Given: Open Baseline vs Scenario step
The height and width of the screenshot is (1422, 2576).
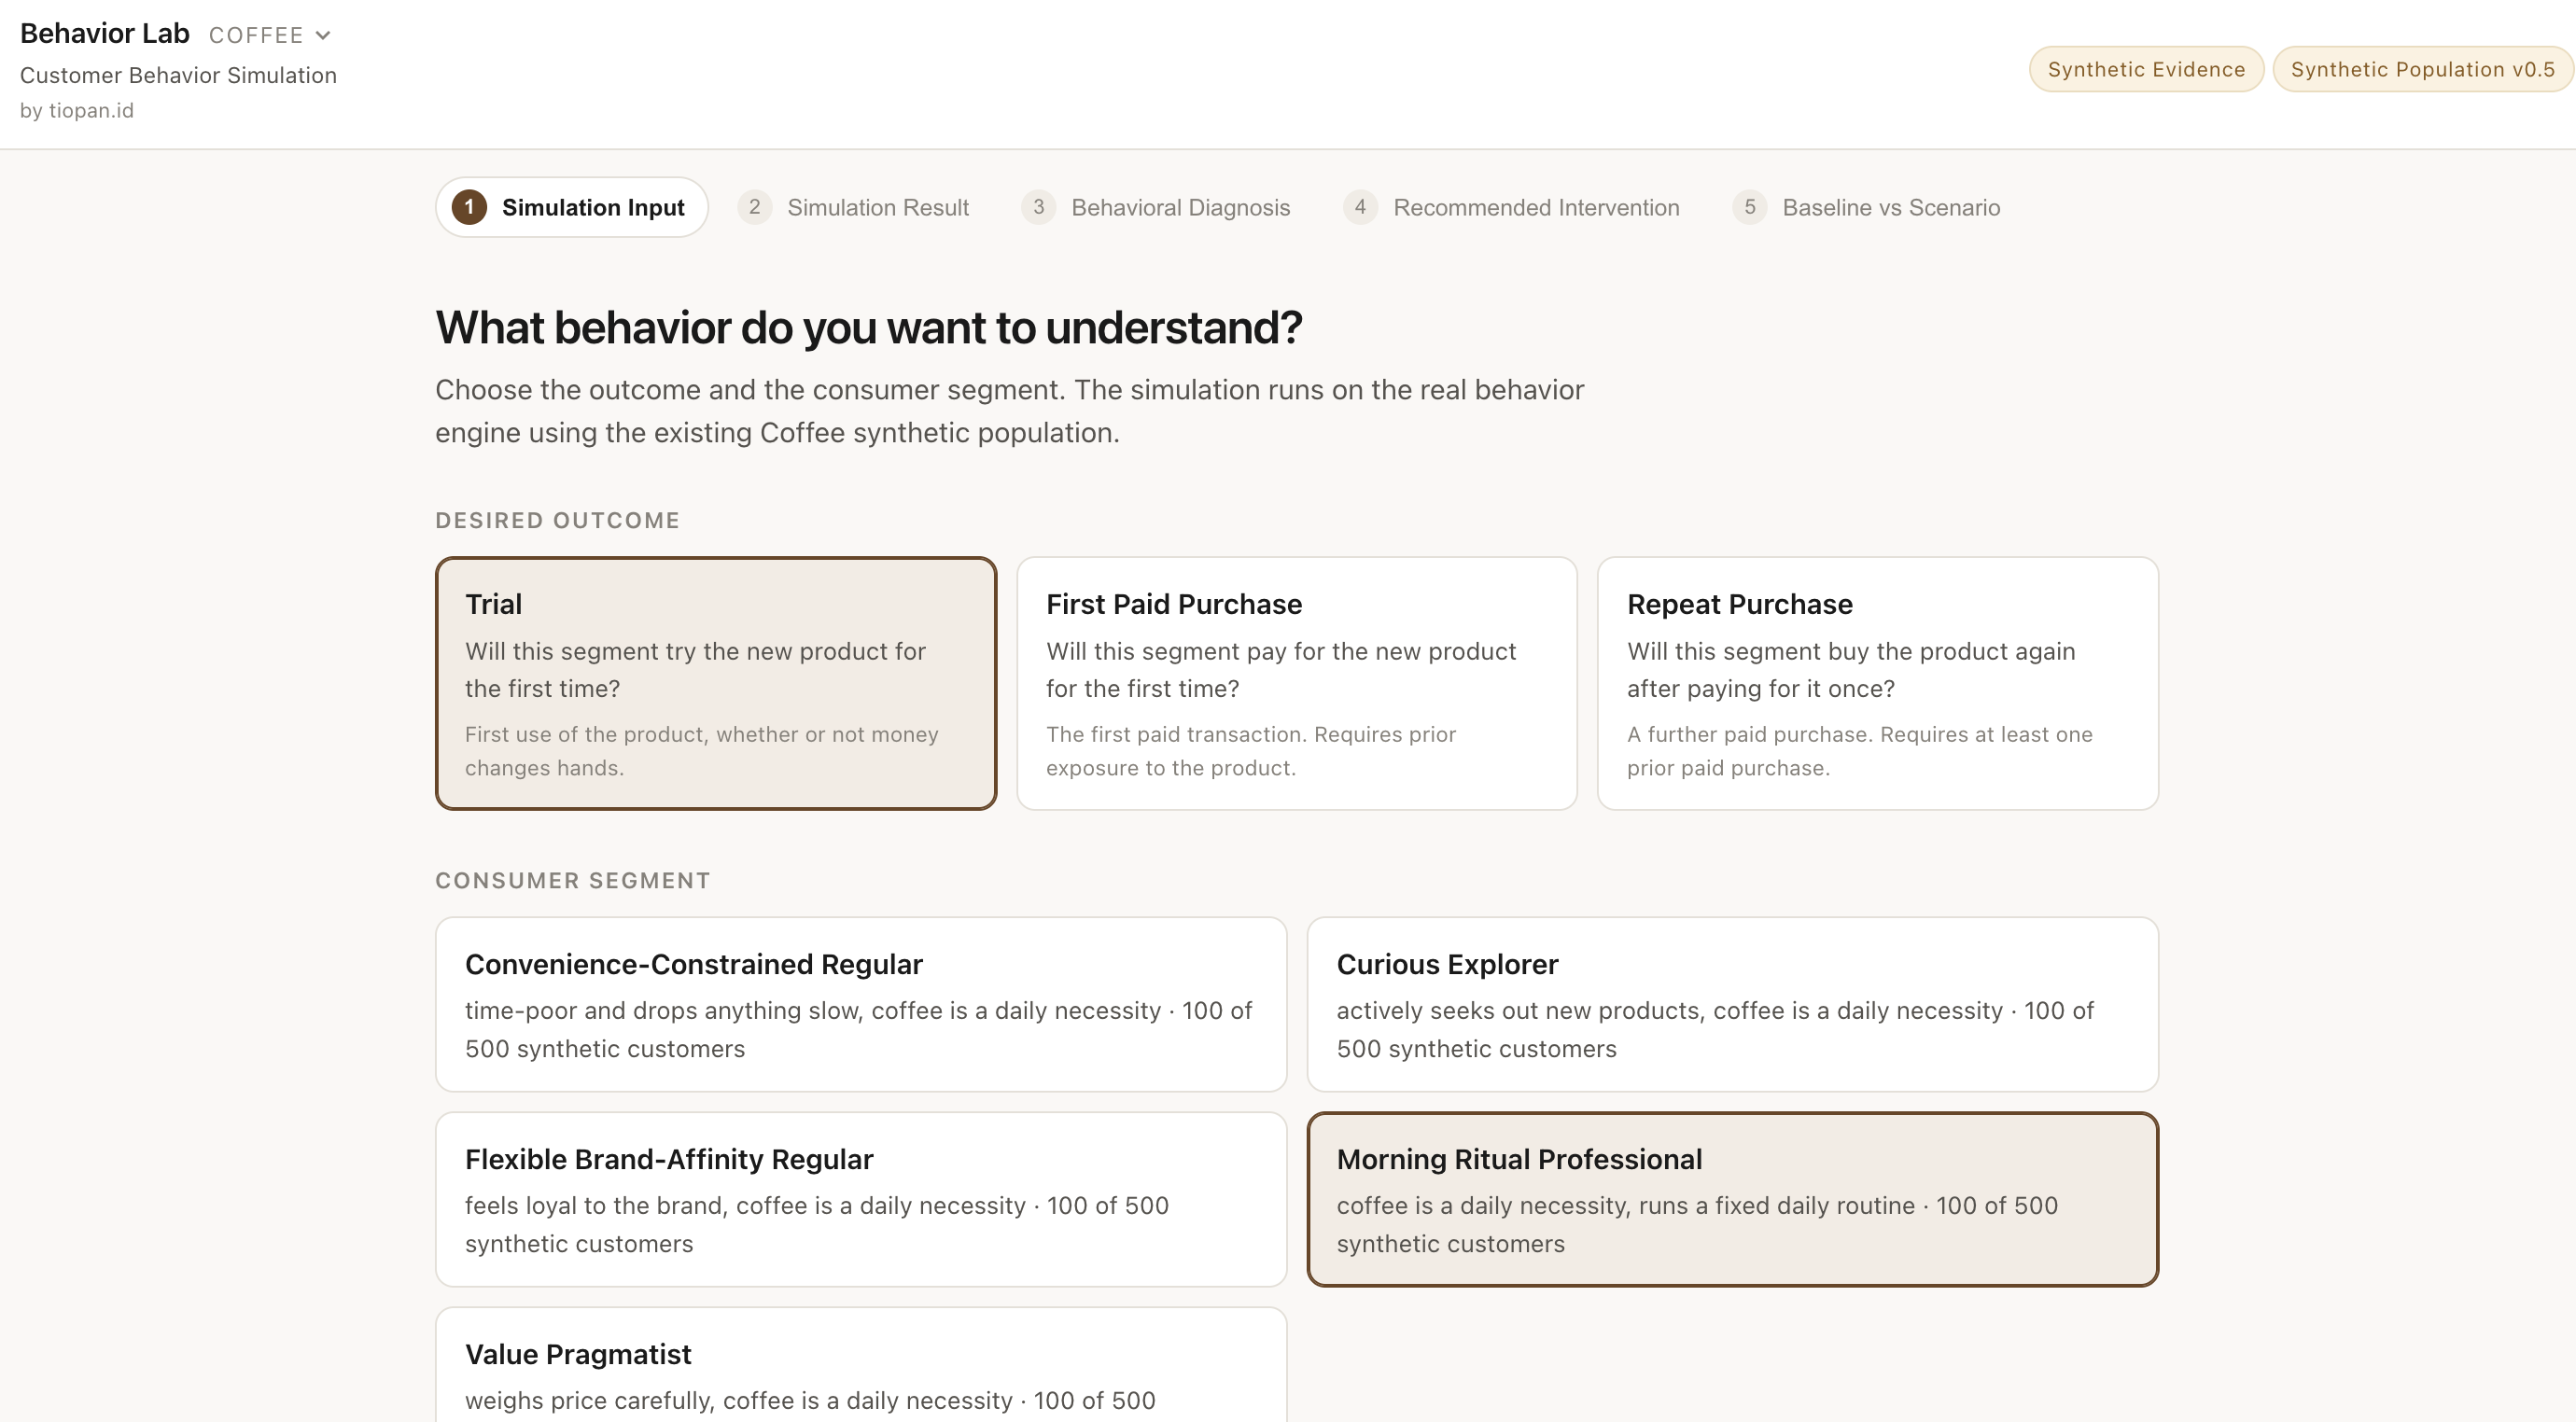Looking at the screenshot, I should [1867, 207].
